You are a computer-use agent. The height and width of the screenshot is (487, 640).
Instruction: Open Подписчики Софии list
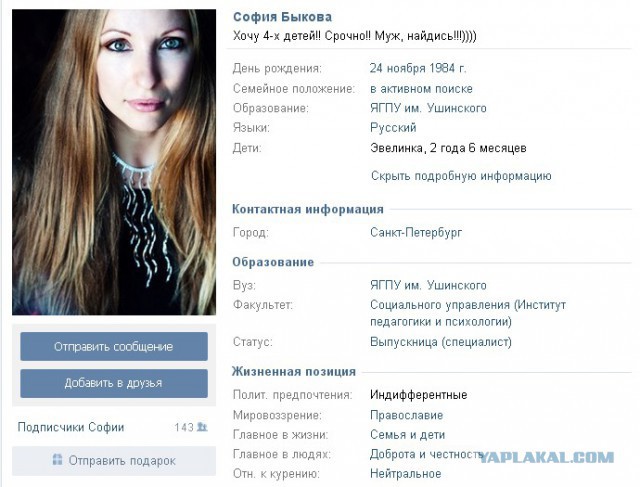point(71,427)
